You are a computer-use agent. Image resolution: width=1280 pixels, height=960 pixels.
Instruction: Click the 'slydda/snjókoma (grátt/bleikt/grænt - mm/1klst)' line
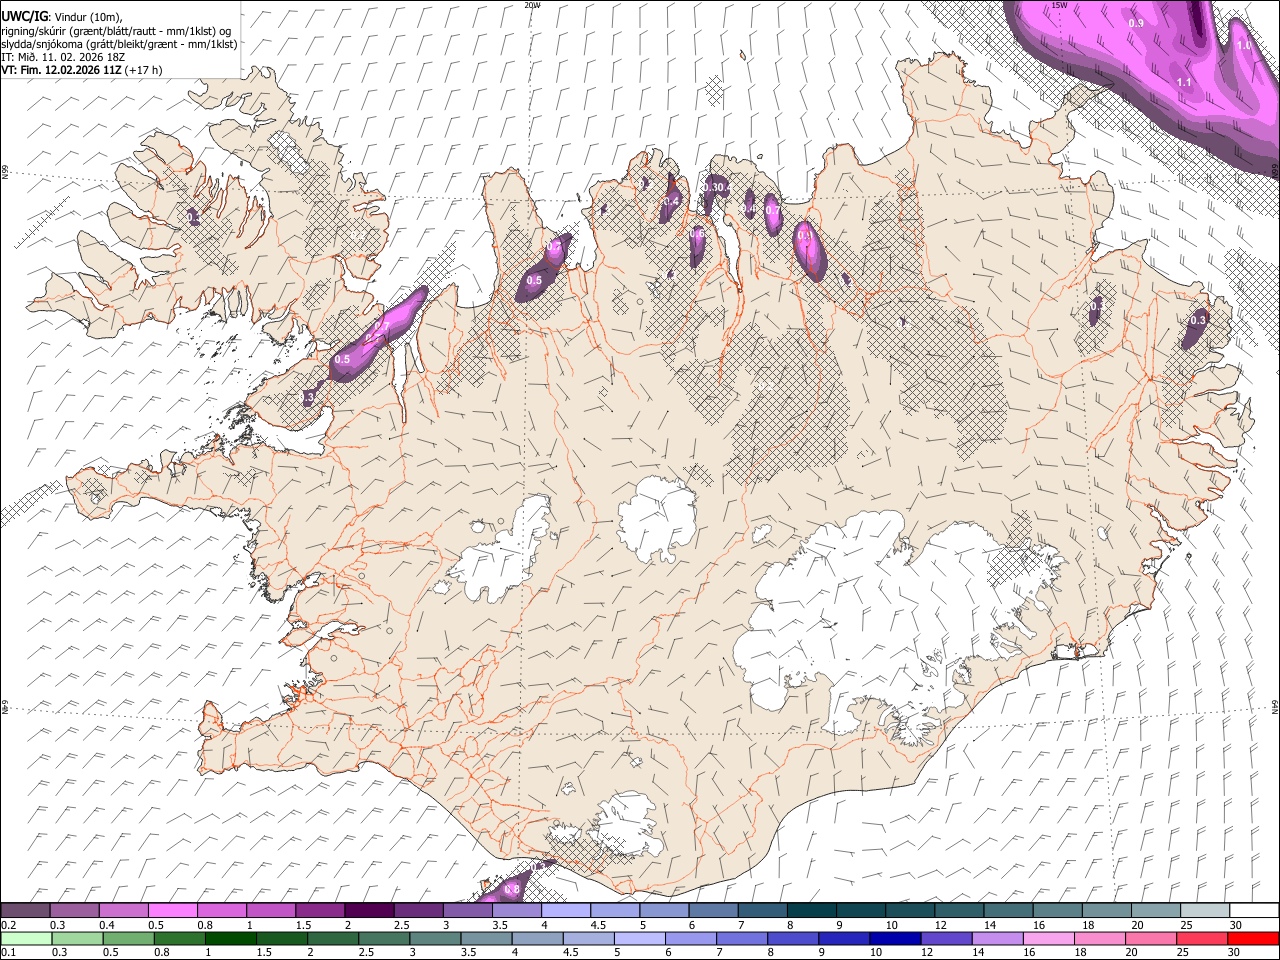pos(119,44)
